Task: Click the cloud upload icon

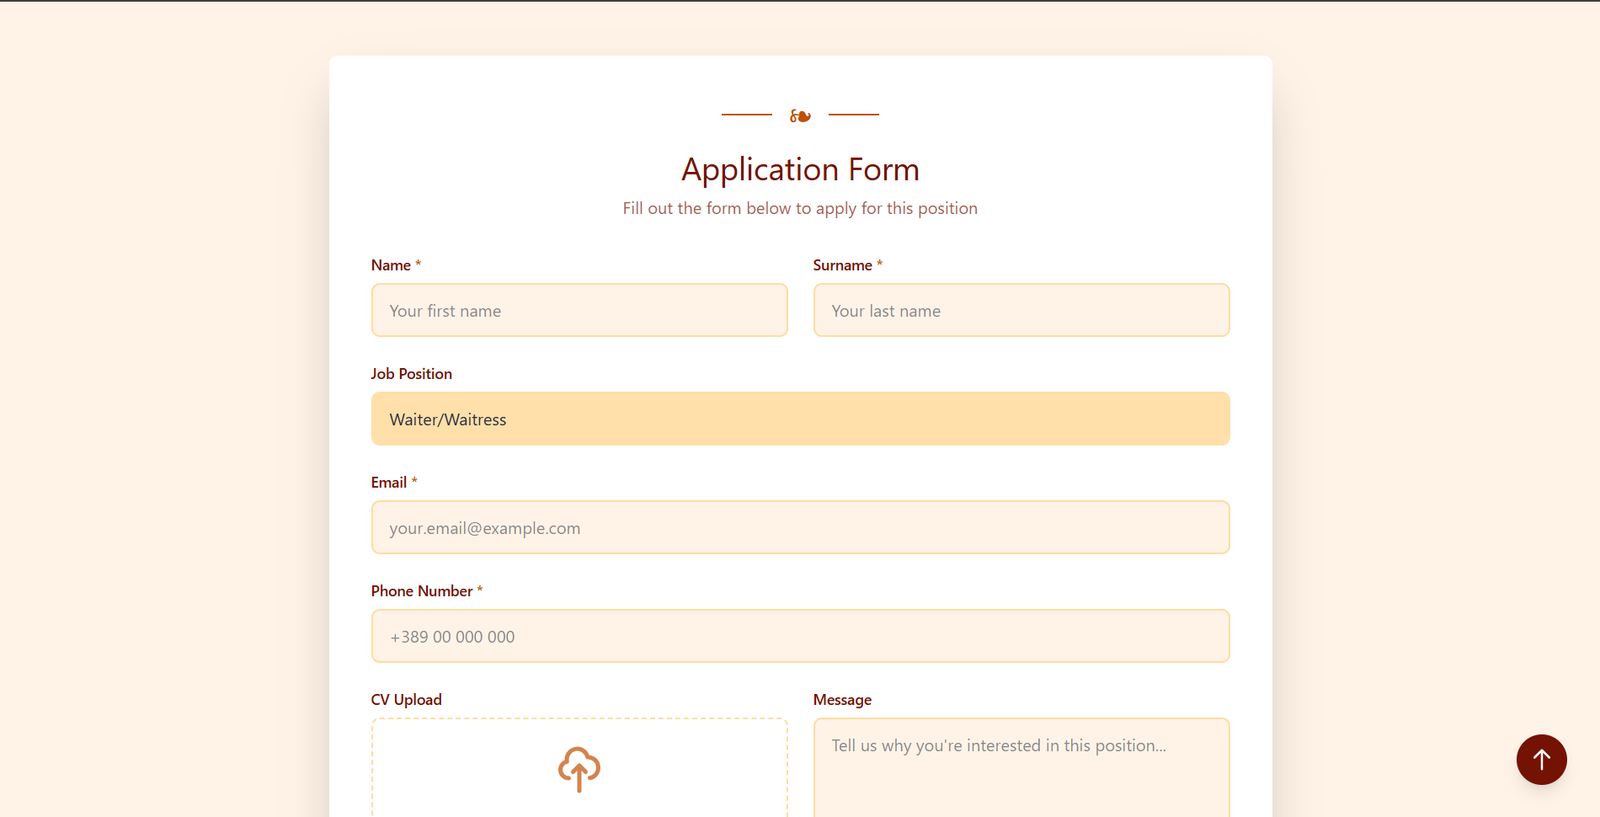Action: [x=579, y=769]
